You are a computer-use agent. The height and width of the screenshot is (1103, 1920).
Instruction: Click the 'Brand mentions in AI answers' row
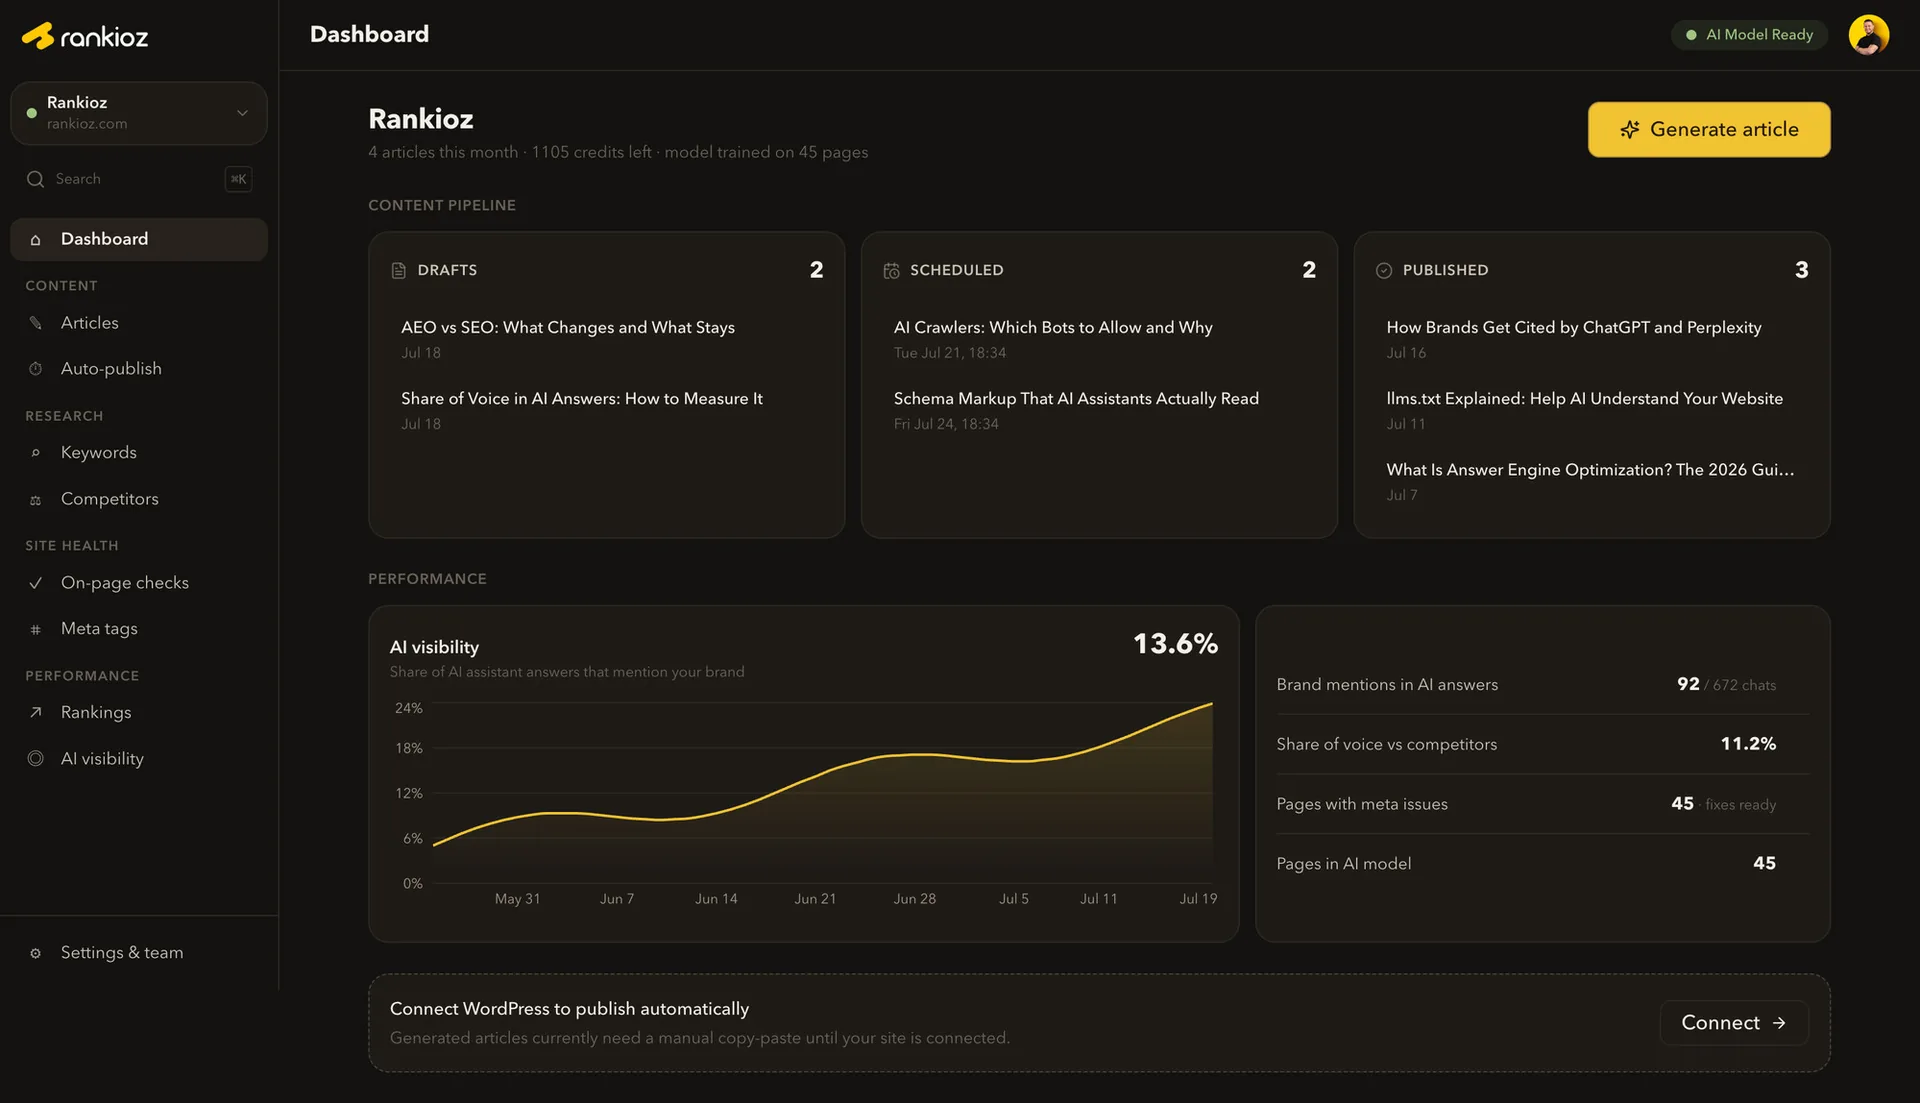(1542, 685)
